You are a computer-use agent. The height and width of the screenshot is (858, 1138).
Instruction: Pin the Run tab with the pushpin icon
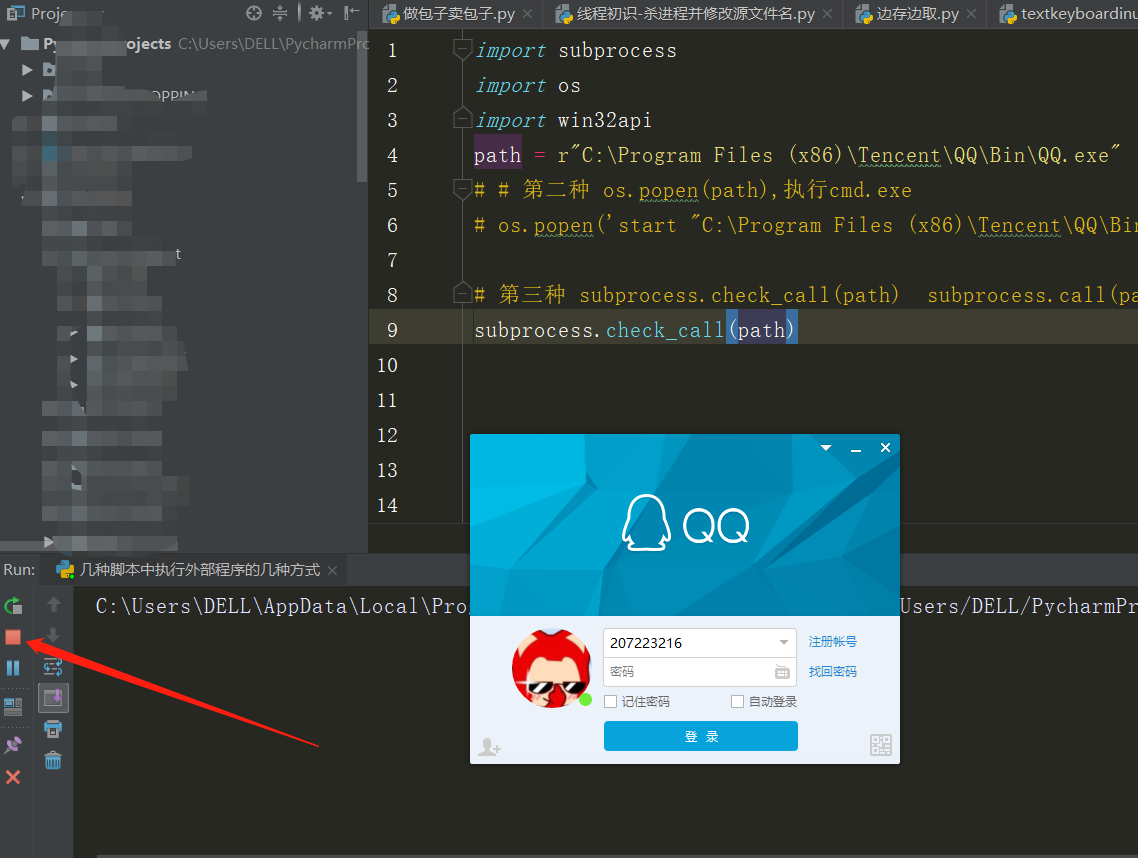pyautogui.click(x=13, y=745)
